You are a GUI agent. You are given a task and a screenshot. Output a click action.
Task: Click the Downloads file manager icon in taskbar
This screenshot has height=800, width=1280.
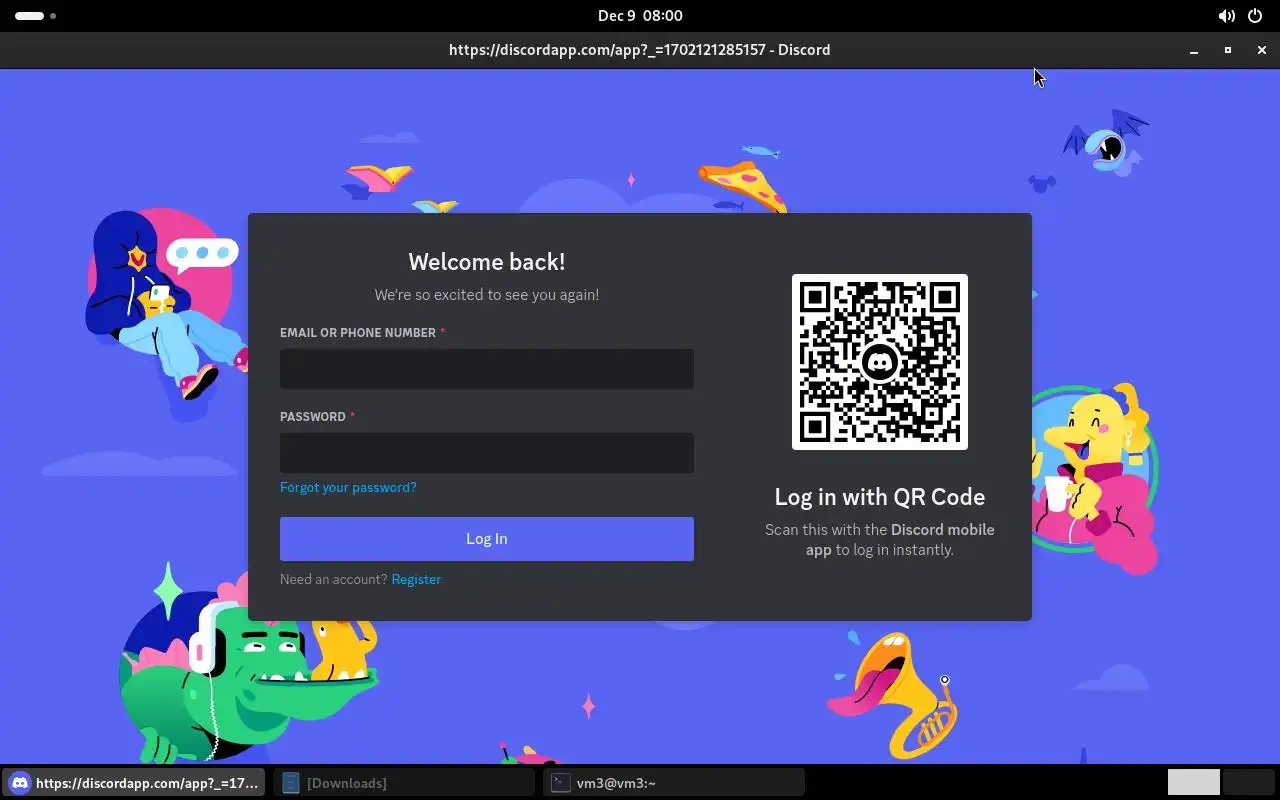click(290, 783)
